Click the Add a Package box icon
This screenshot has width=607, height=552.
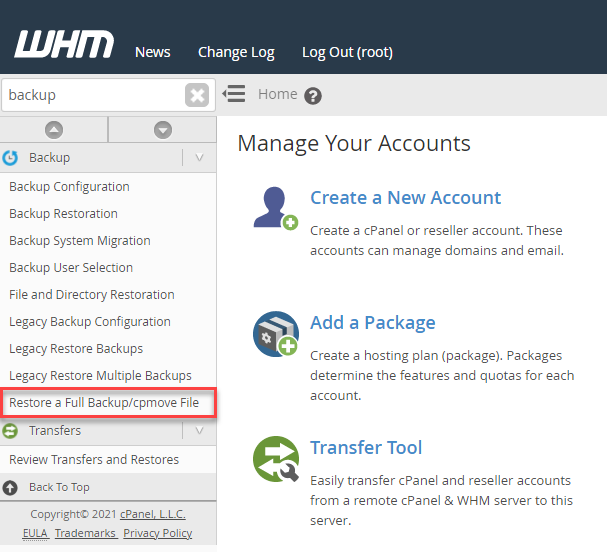point(276,334)
